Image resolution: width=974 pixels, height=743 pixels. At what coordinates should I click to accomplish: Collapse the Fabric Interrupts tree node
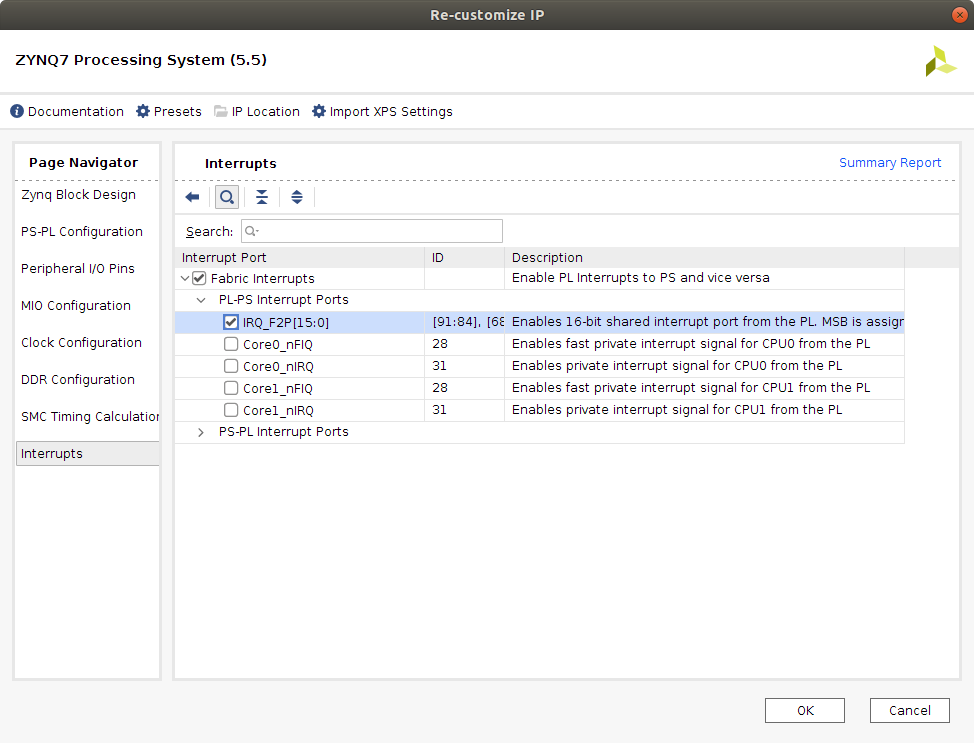(x=184, y=278)
